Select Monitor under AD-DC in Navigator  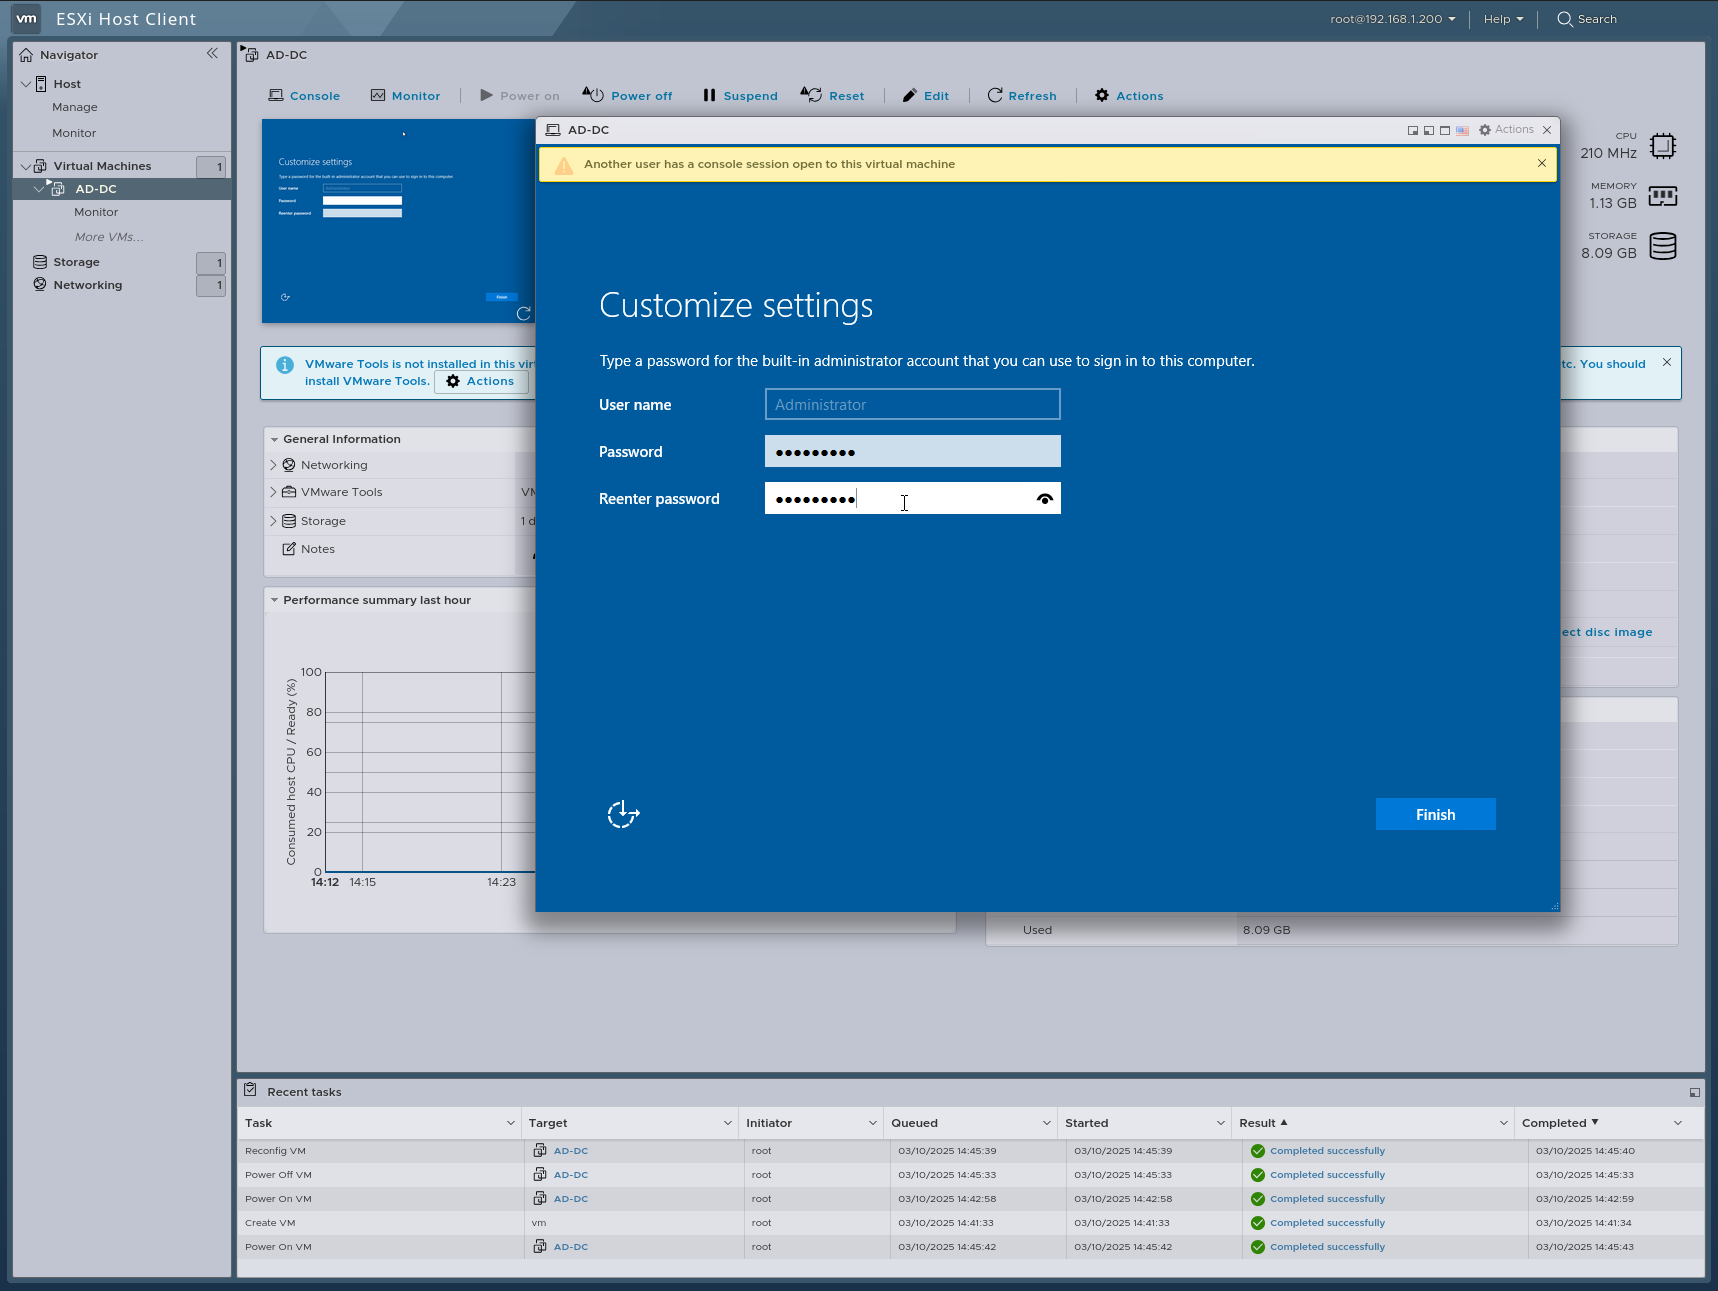click(96, 211)
